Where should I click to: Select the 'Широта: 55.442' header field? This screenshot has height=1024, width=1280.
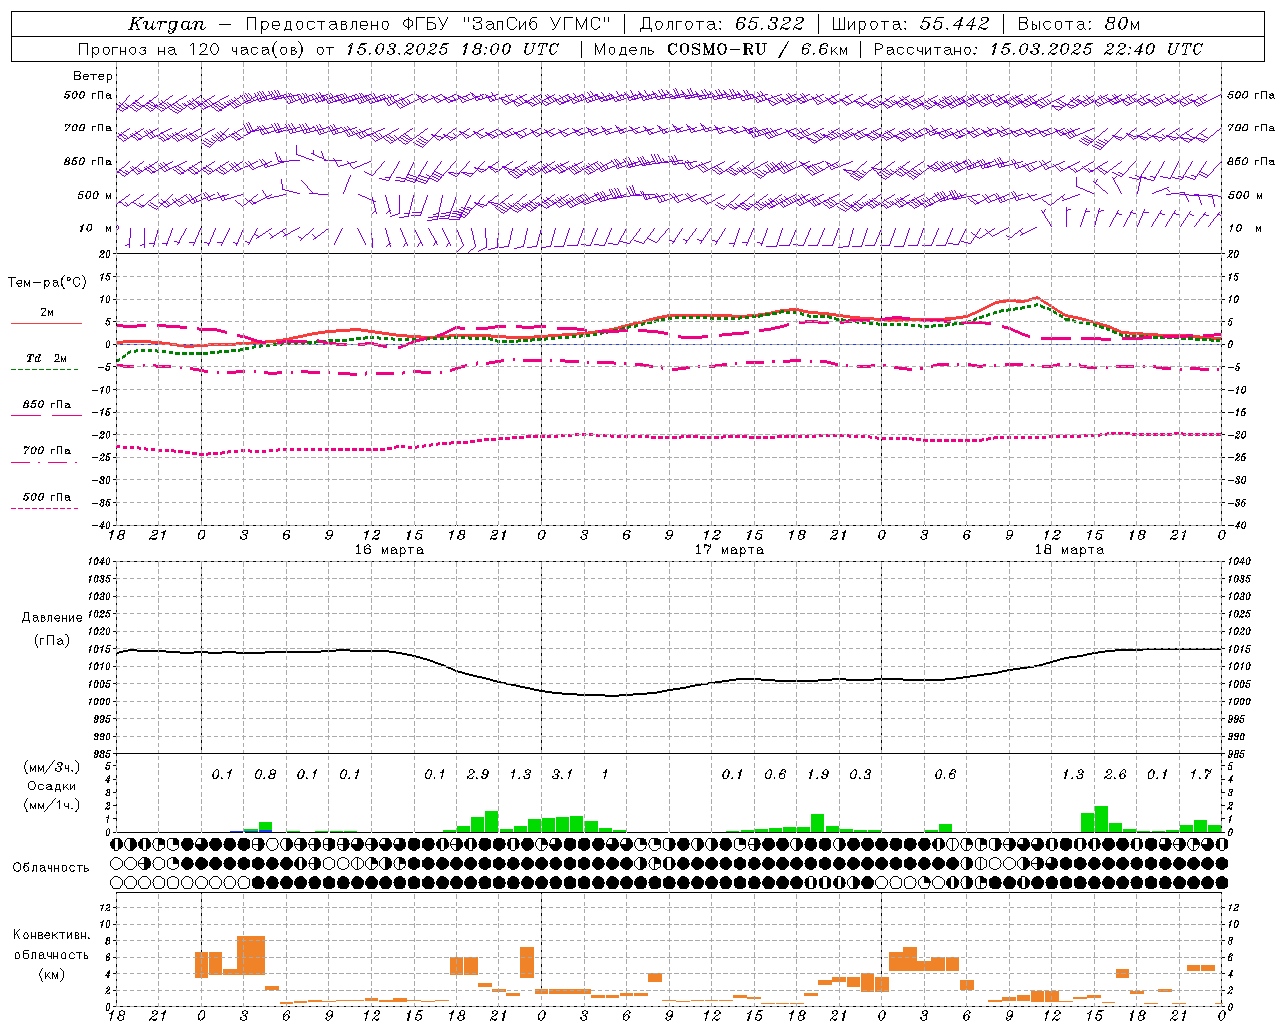coord(911,24)
